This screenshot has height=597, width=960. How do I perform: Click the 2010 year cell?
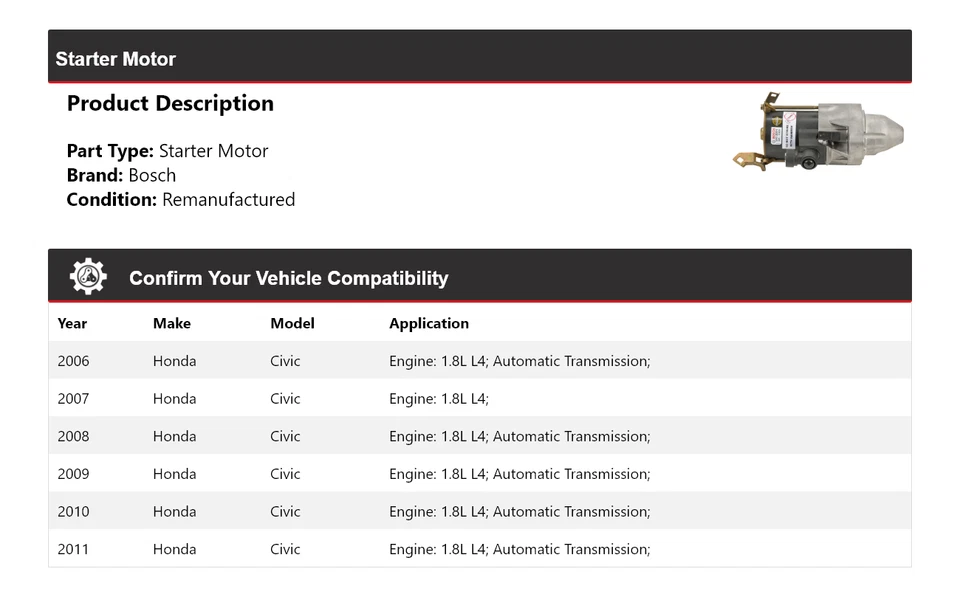click(x=73, y=511)
